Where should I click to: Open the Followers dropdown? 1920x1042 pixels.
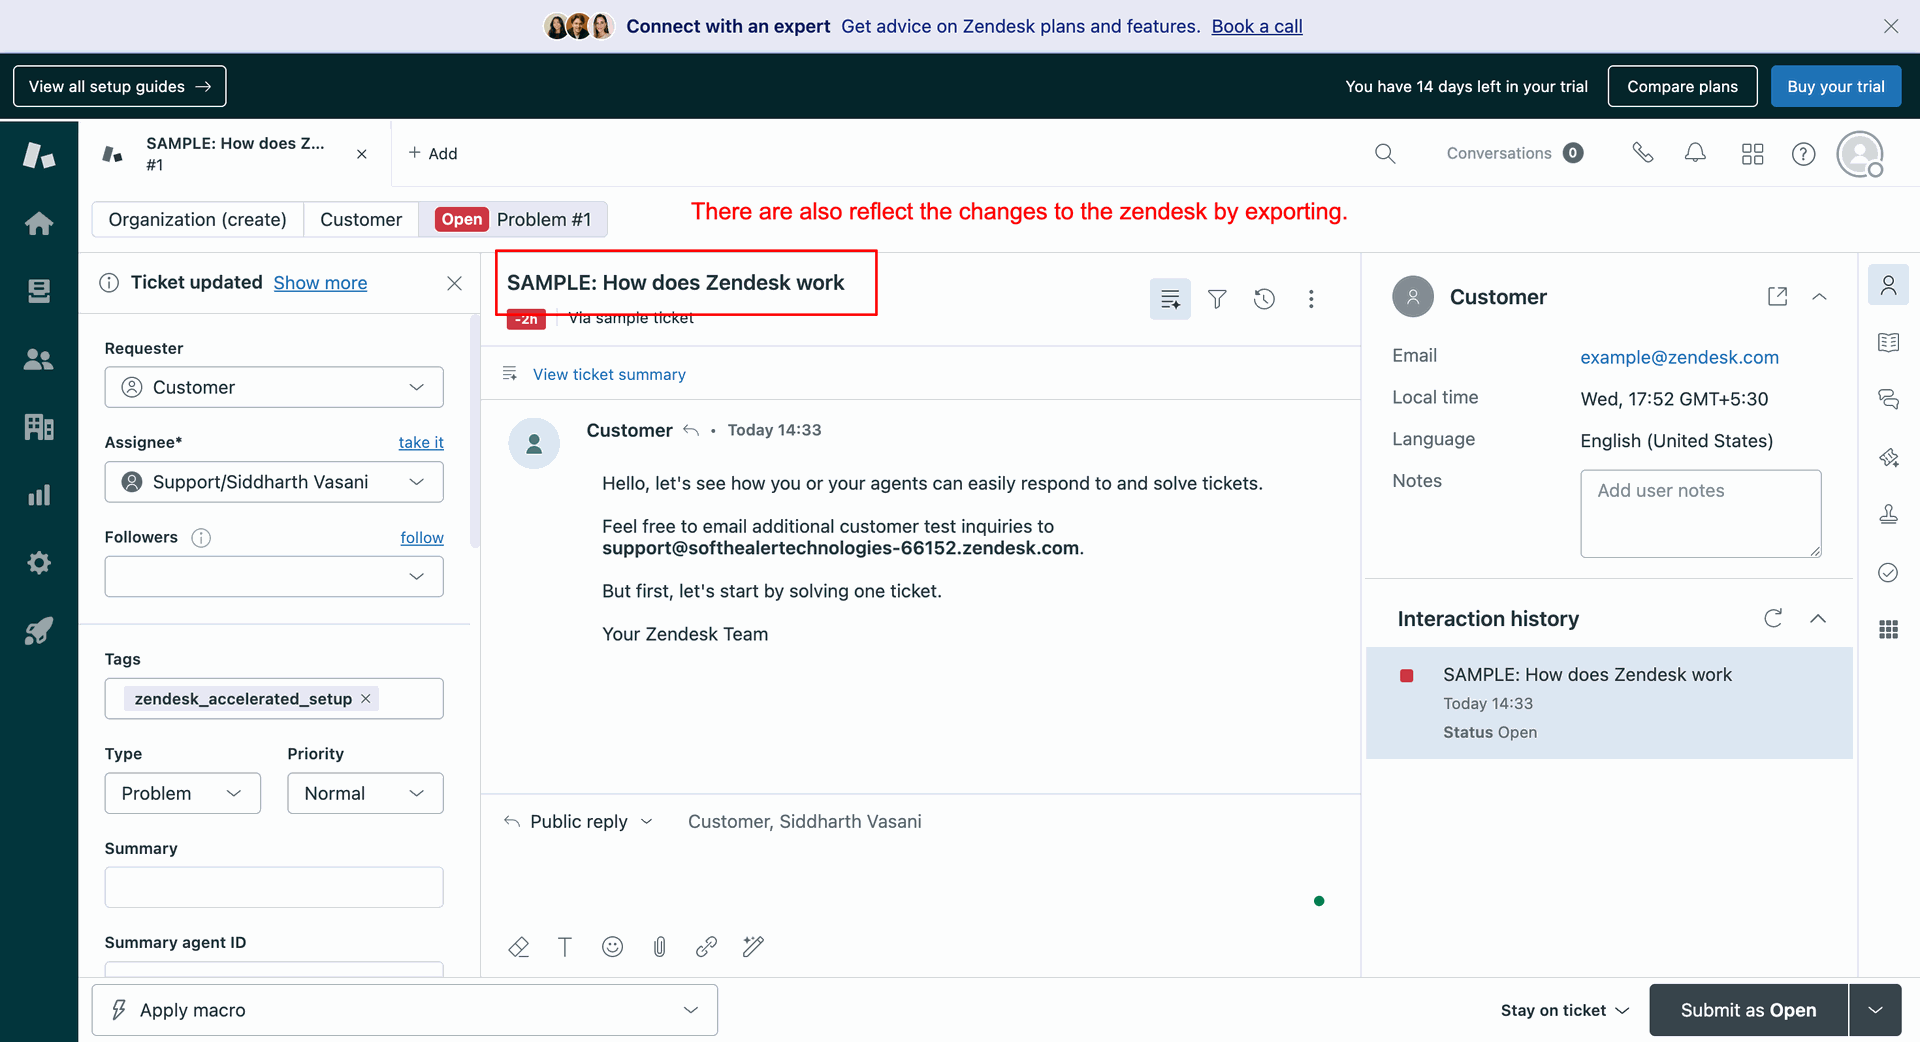pos(274,577)
